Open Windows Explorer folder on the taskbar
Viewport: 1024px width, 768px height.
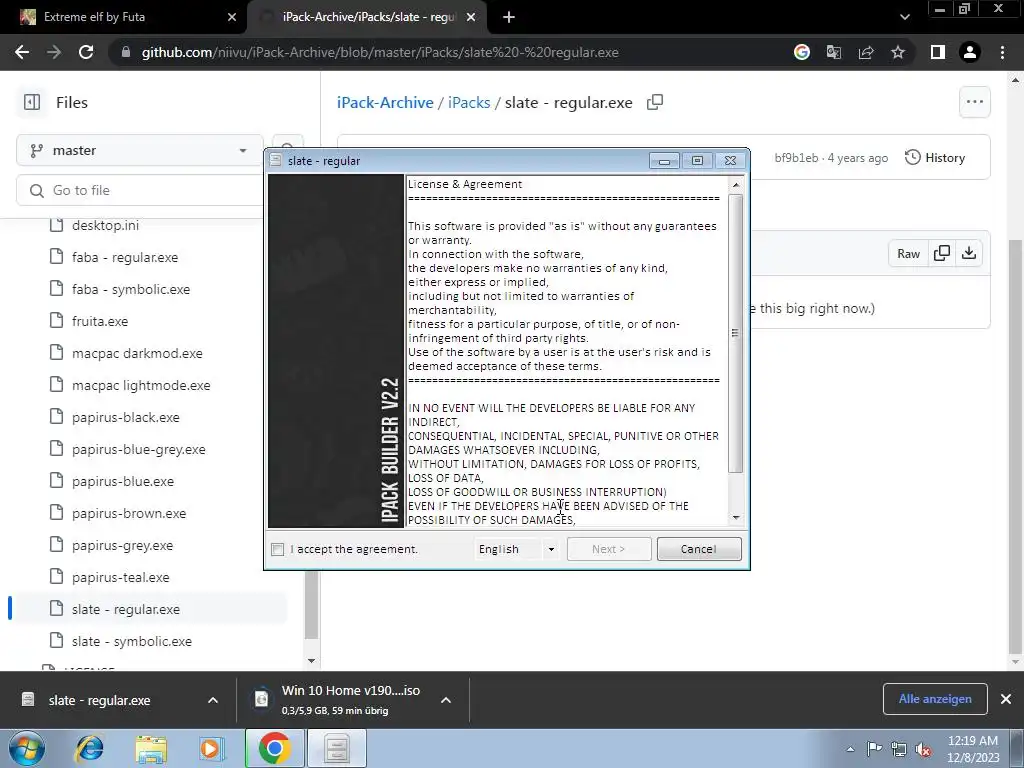coord(151,748)
